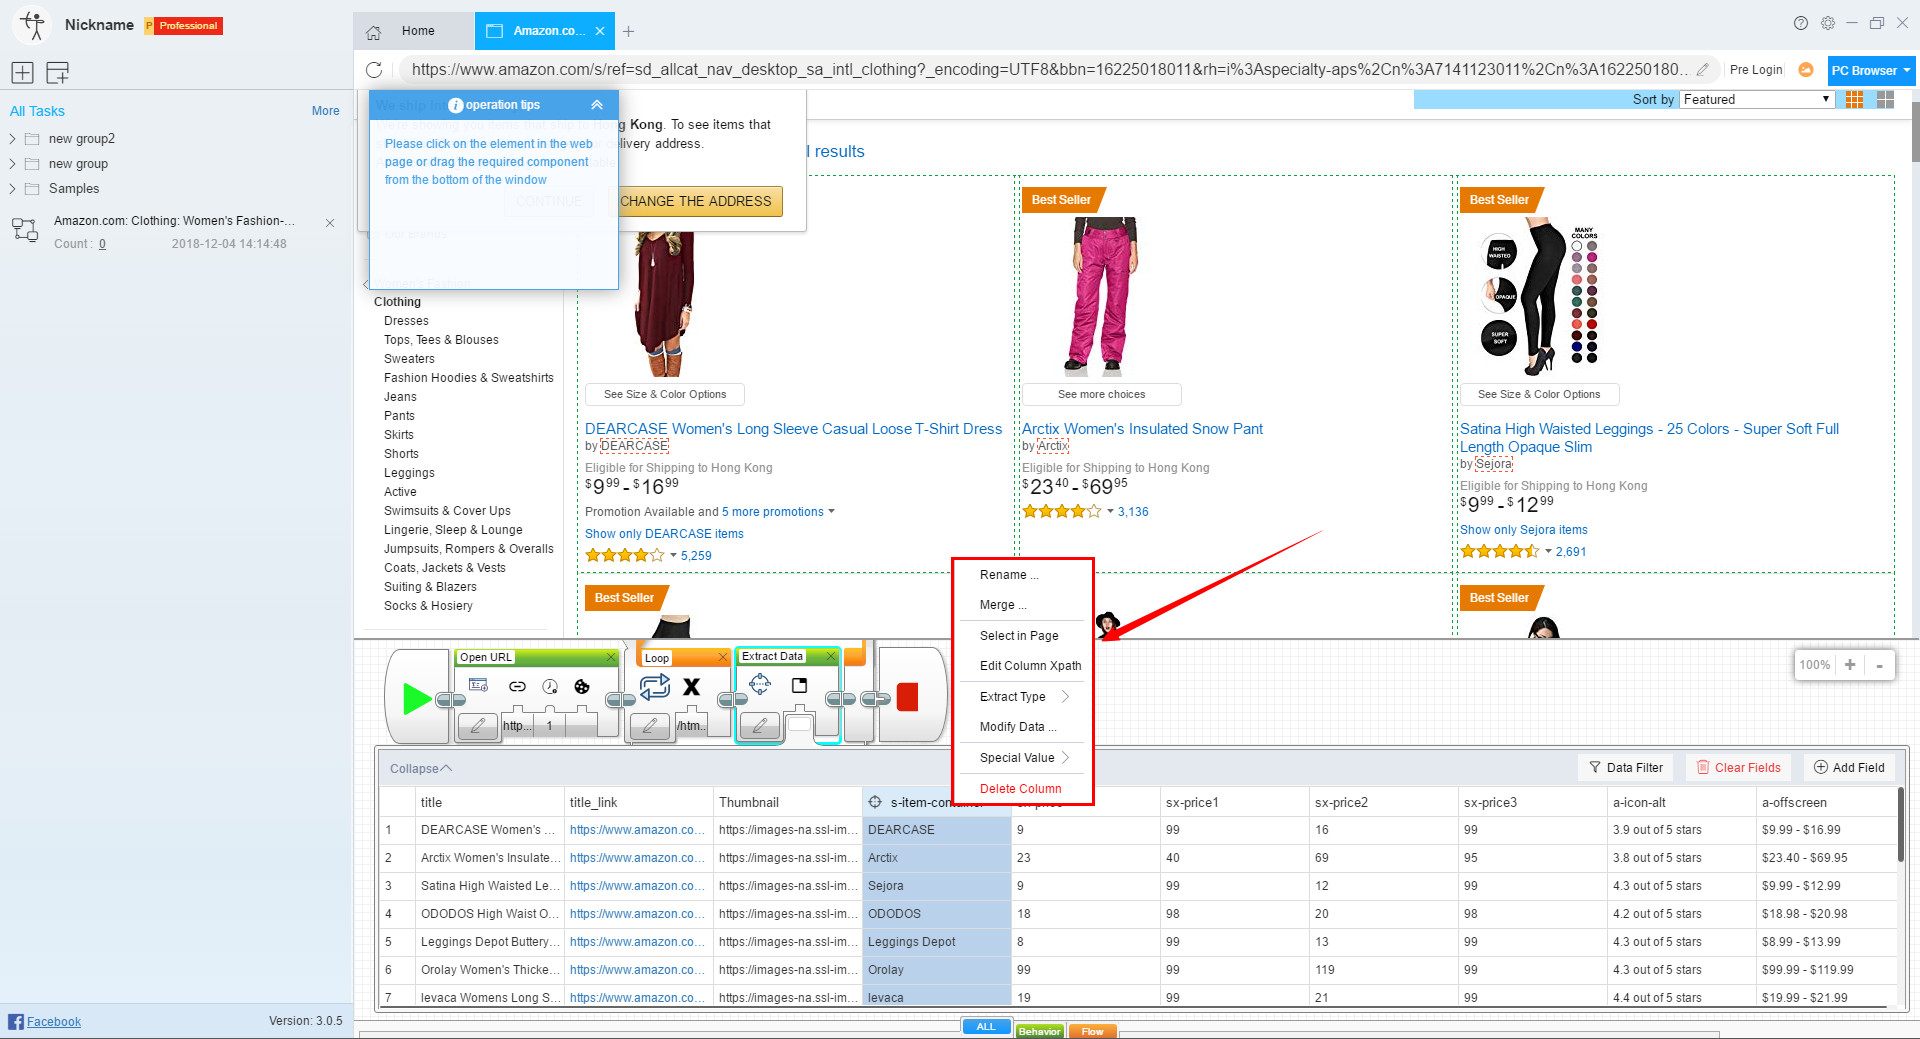This screenshot has height=1039, width=1920.
Task: Click the Extract Data crosshair icon
Action: tap(760, 684)
